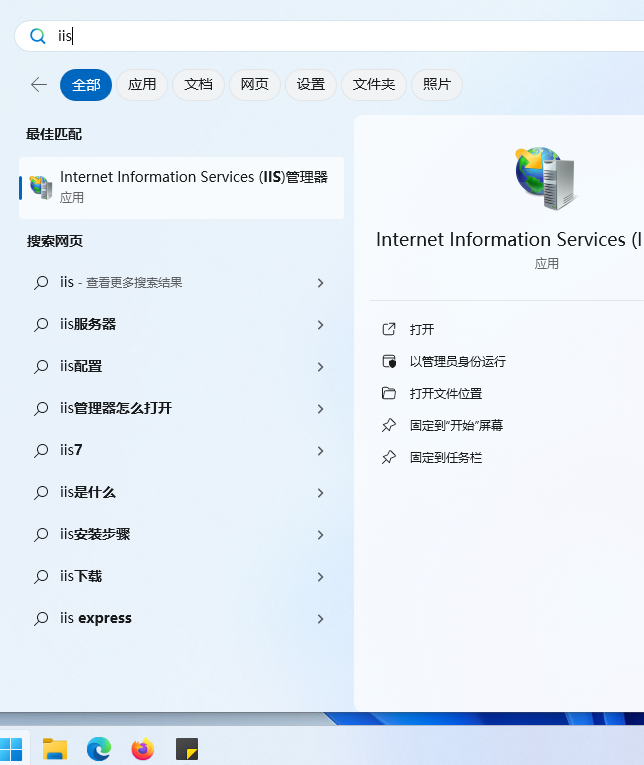
Task: Click the admin shield icon beside 以管理员身份运行
Action: tap(388, 362)
